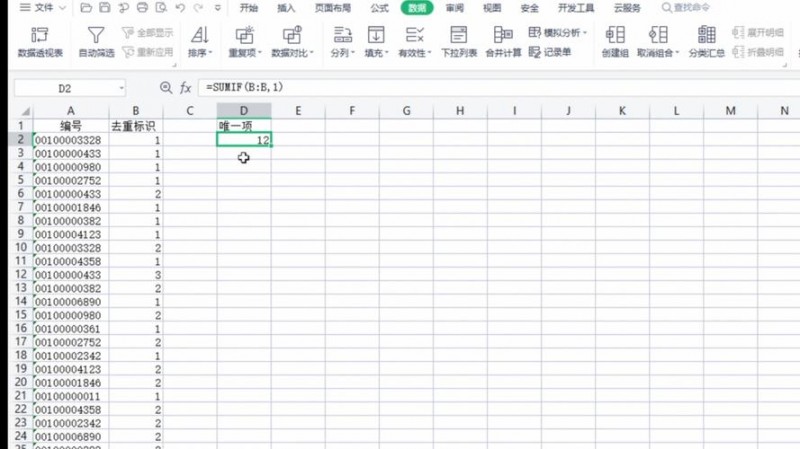
Task: Click the print preview icon
Action: (161, 8)
